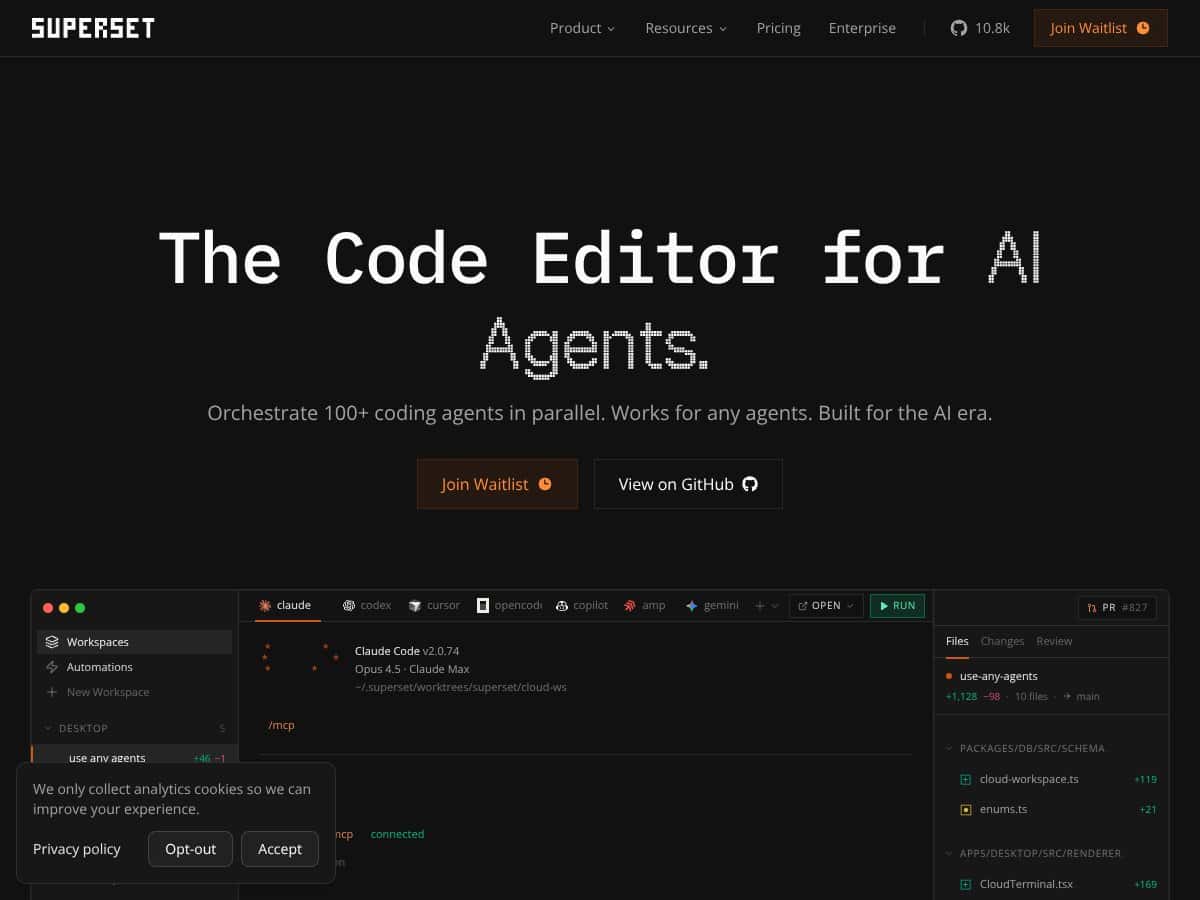Click the copilot agent icon
Viewport: 1200px width, 900px height.
coord(563,605)
